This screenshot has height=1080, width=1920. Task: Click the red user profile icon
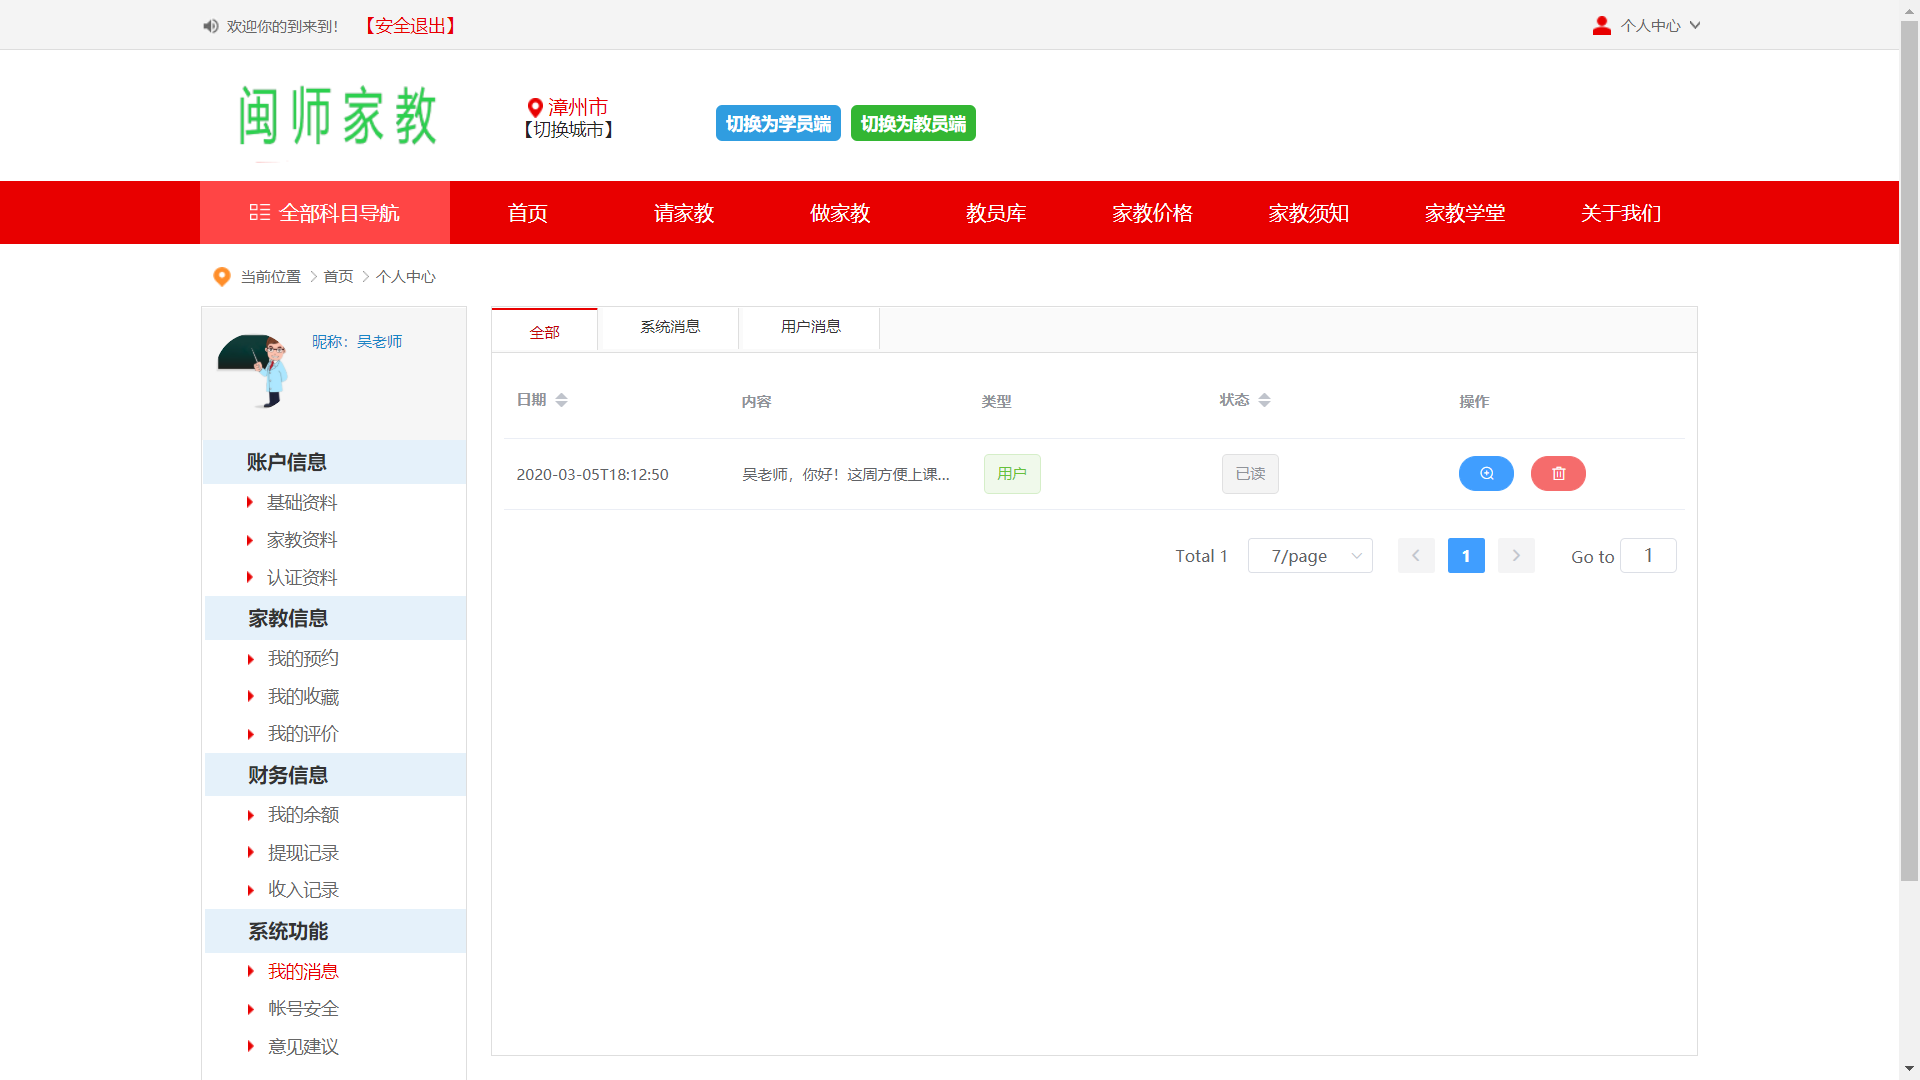[1601, 26]
